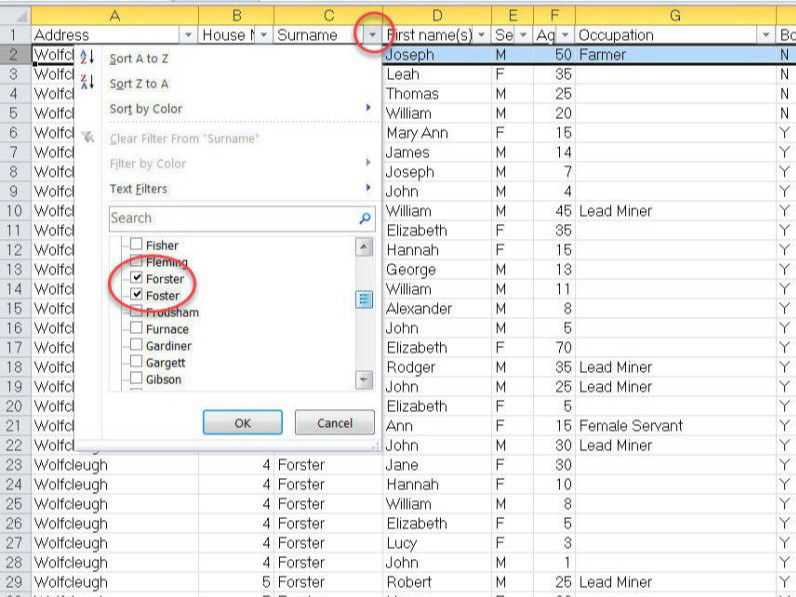Open Text Filters menu item
796x597 pixels.
tap(138, 189)
